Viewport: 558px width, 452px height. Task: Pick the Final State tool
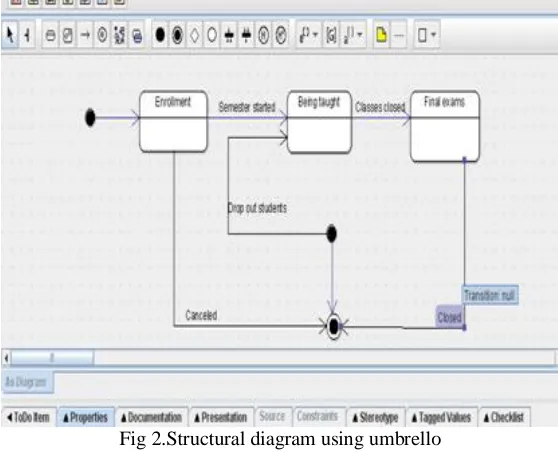tap(177, 35)
